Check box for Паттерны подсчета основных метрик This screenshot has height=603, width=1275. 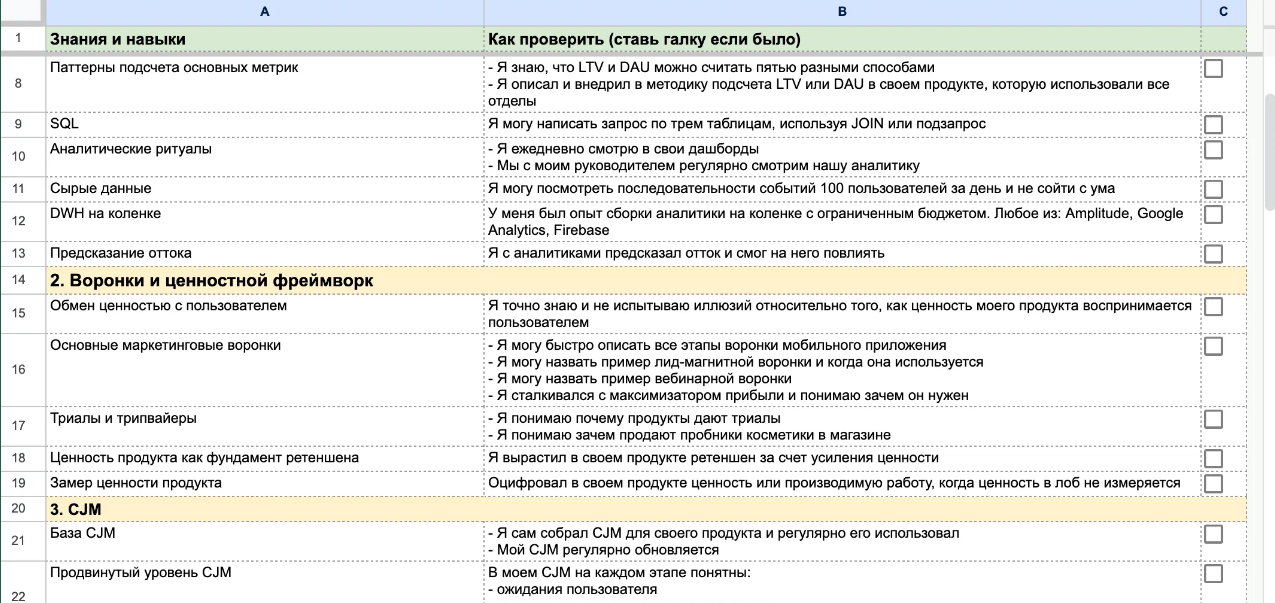point(1213,68)
